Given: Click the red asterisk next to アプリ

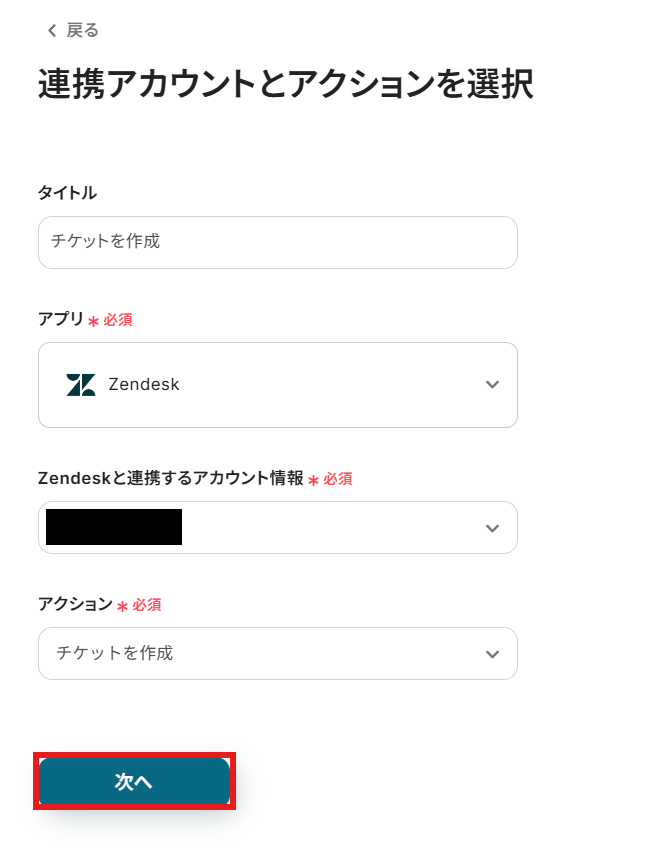Looking at the screenshot, I should click(x=93, y=321).
